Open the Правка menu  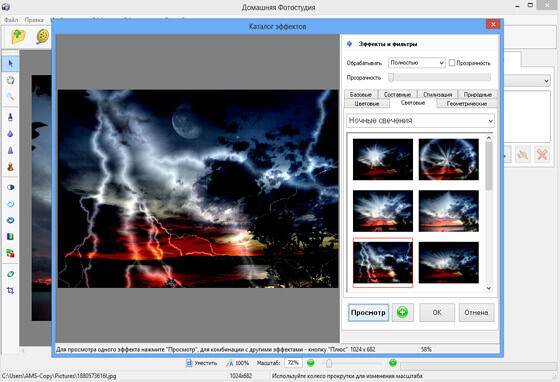coord(34,20)
